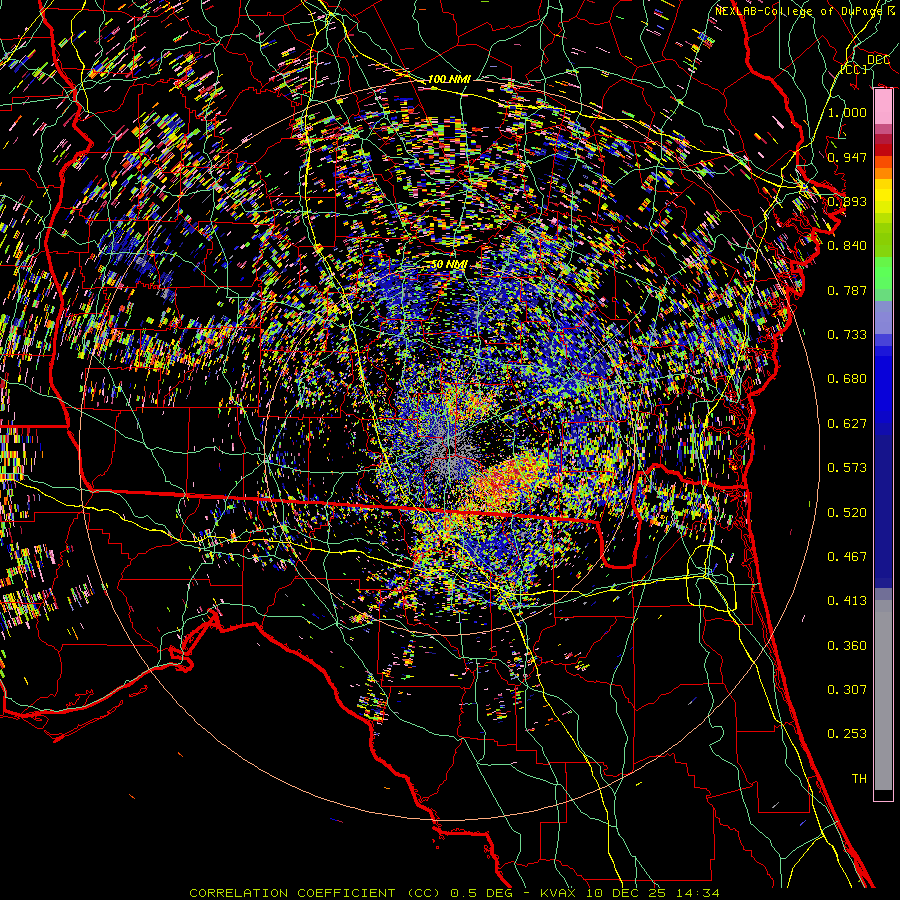Click the 0.893 legend value
The image size is (900, 900).
coord(847,201)
